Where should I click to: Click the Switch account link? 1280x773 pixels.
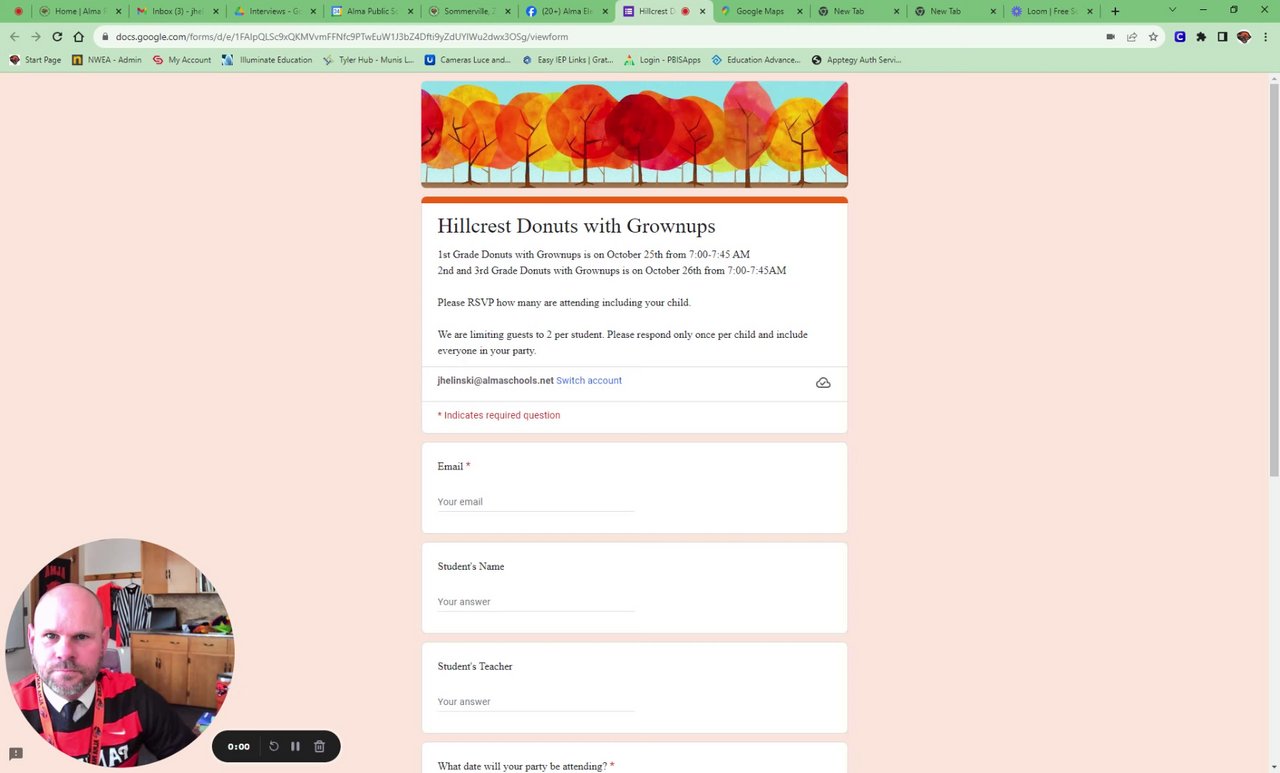589,381
